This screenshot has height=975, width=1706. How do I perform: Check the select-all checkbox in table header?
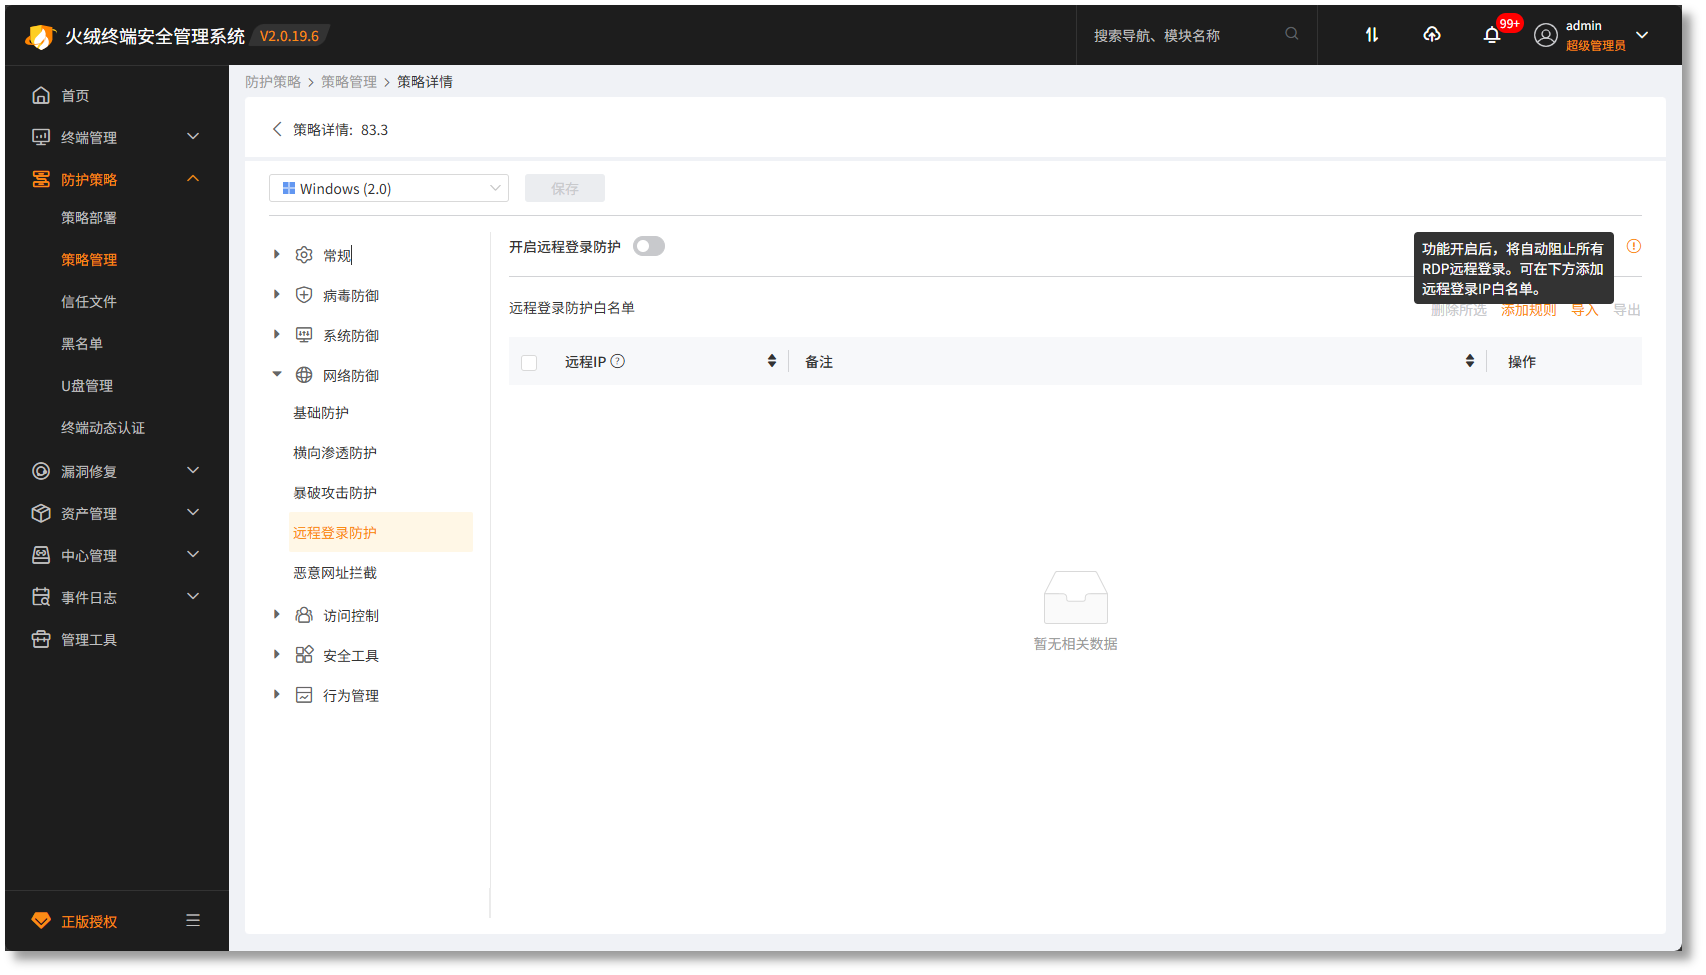(x=529, y=363)
